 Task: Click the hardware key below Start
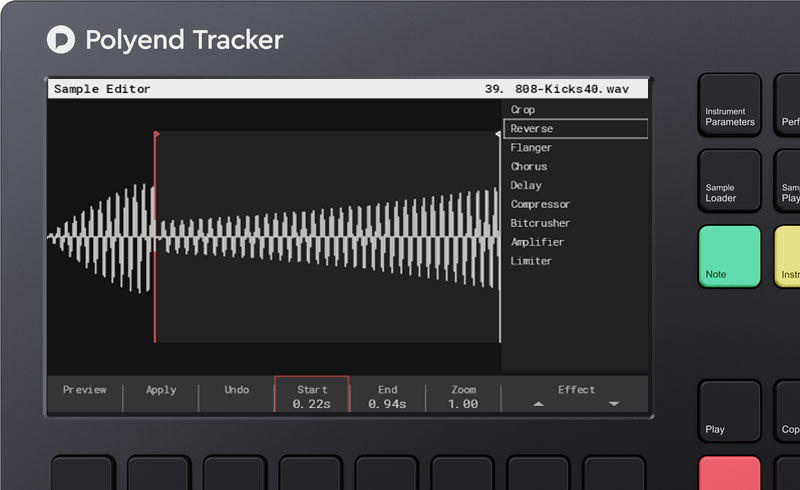(311, 473)
